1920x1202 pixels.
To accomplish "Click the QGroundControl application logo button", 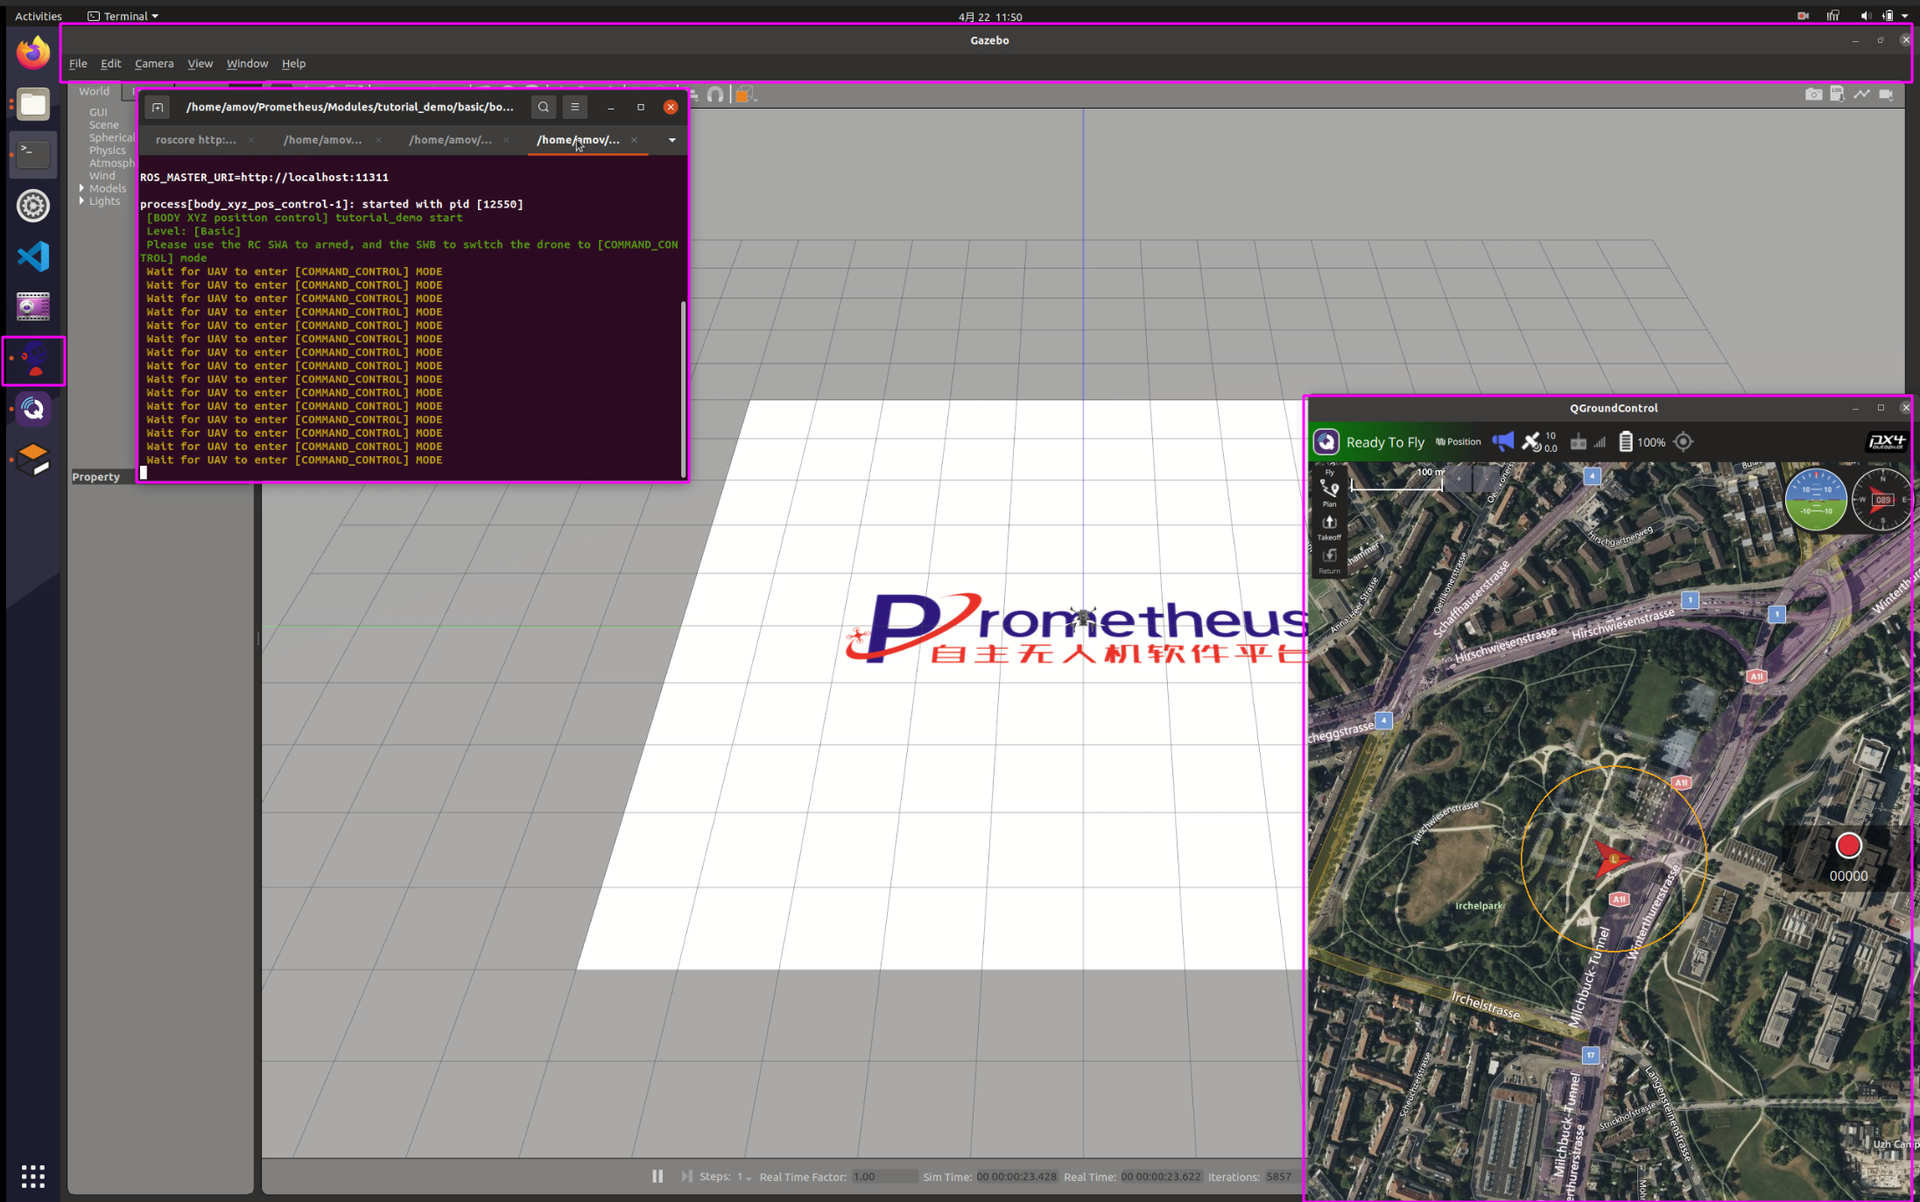I will pyautogui.click(x=1326, y=442).
